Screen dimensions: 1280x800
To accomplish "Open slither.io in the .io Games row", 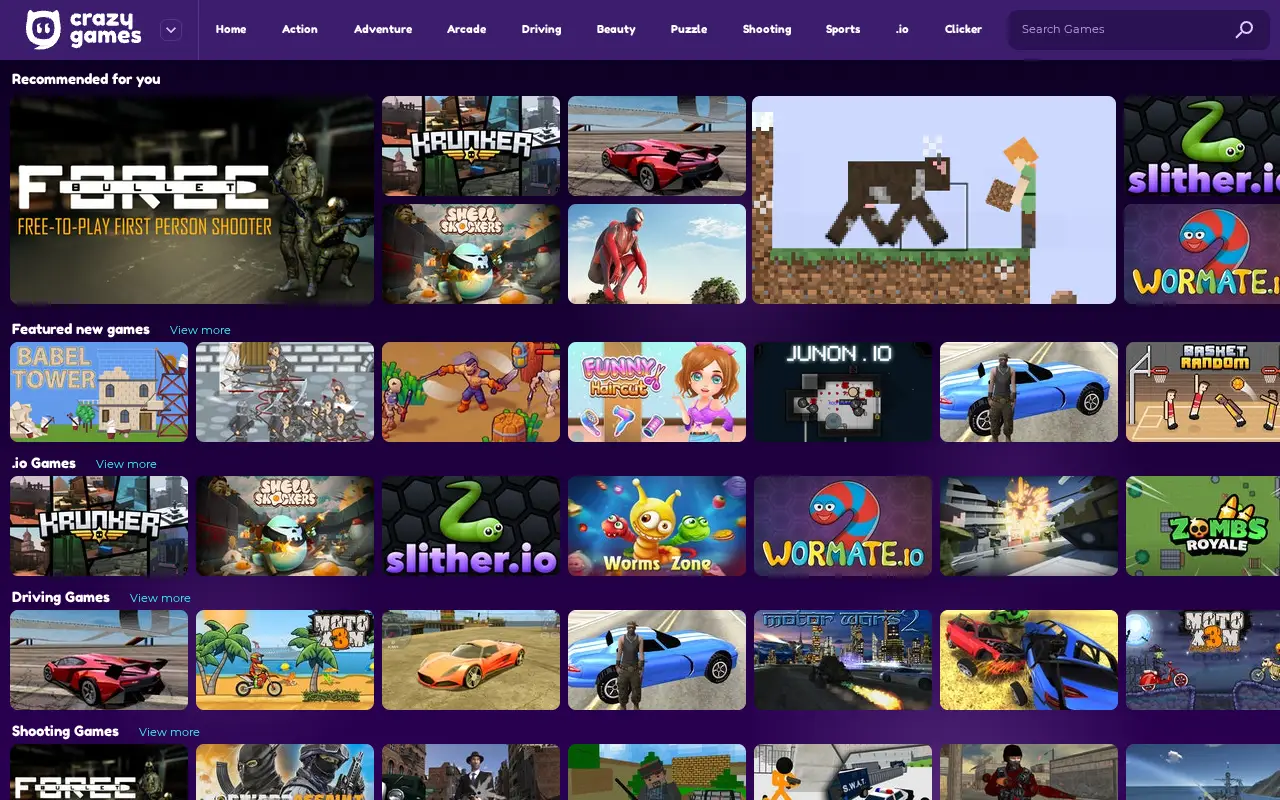I will pos(471,526).
